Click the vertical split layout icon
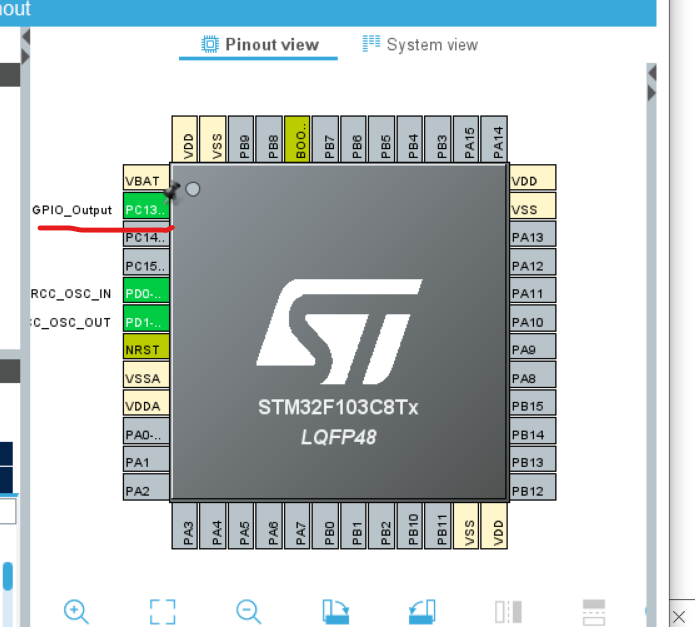695x627 pixels. pyautogui.click(x=508, y=611)
